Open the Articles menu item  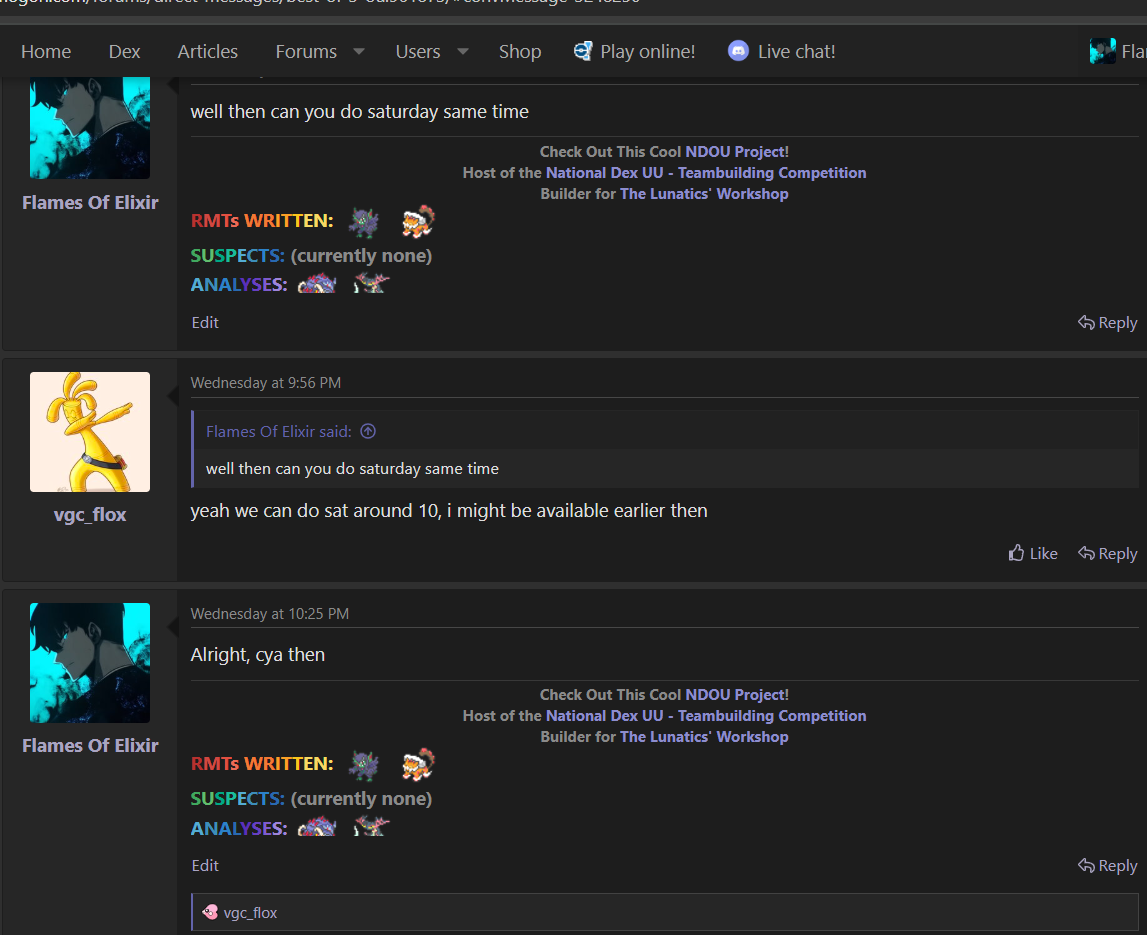(208, 51)
